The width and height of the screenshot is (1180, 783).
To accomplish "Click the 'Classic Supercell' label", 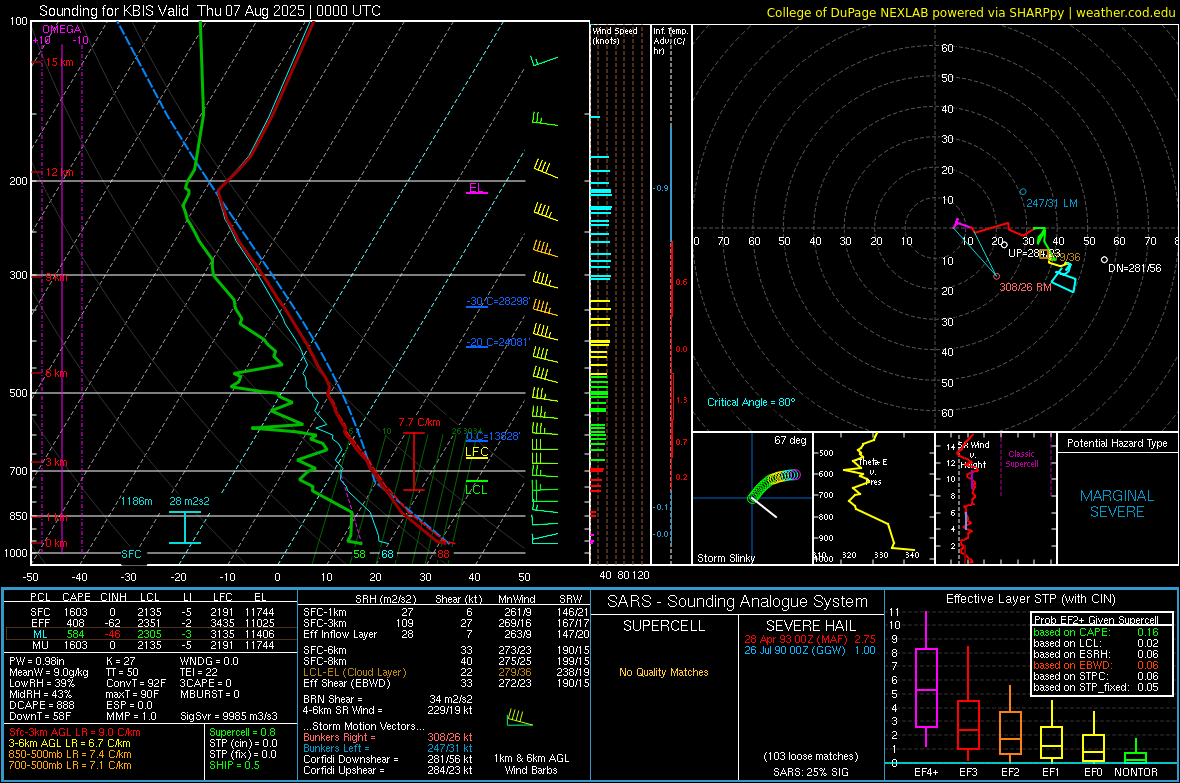I will point(1022,459).
